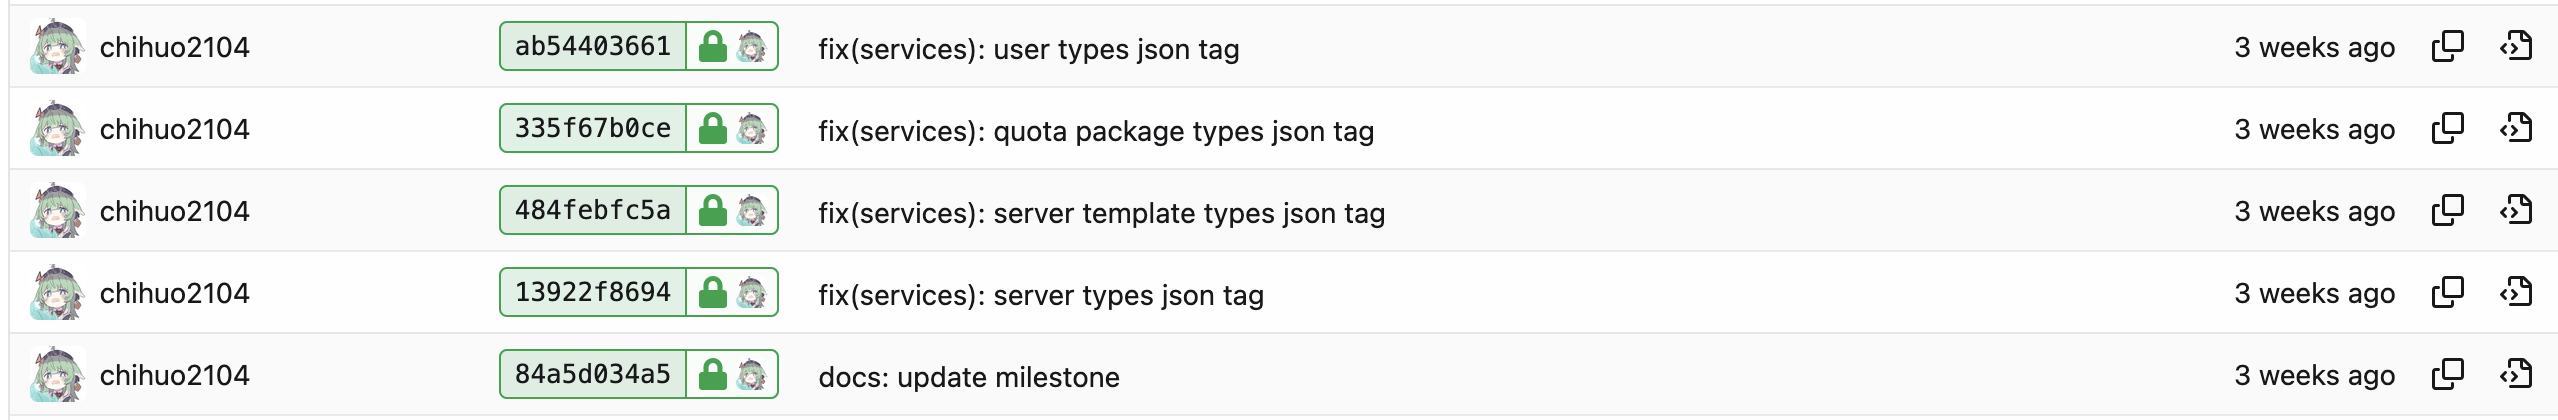View files at commit 84a5d034a5

(x=2516, y=374)
